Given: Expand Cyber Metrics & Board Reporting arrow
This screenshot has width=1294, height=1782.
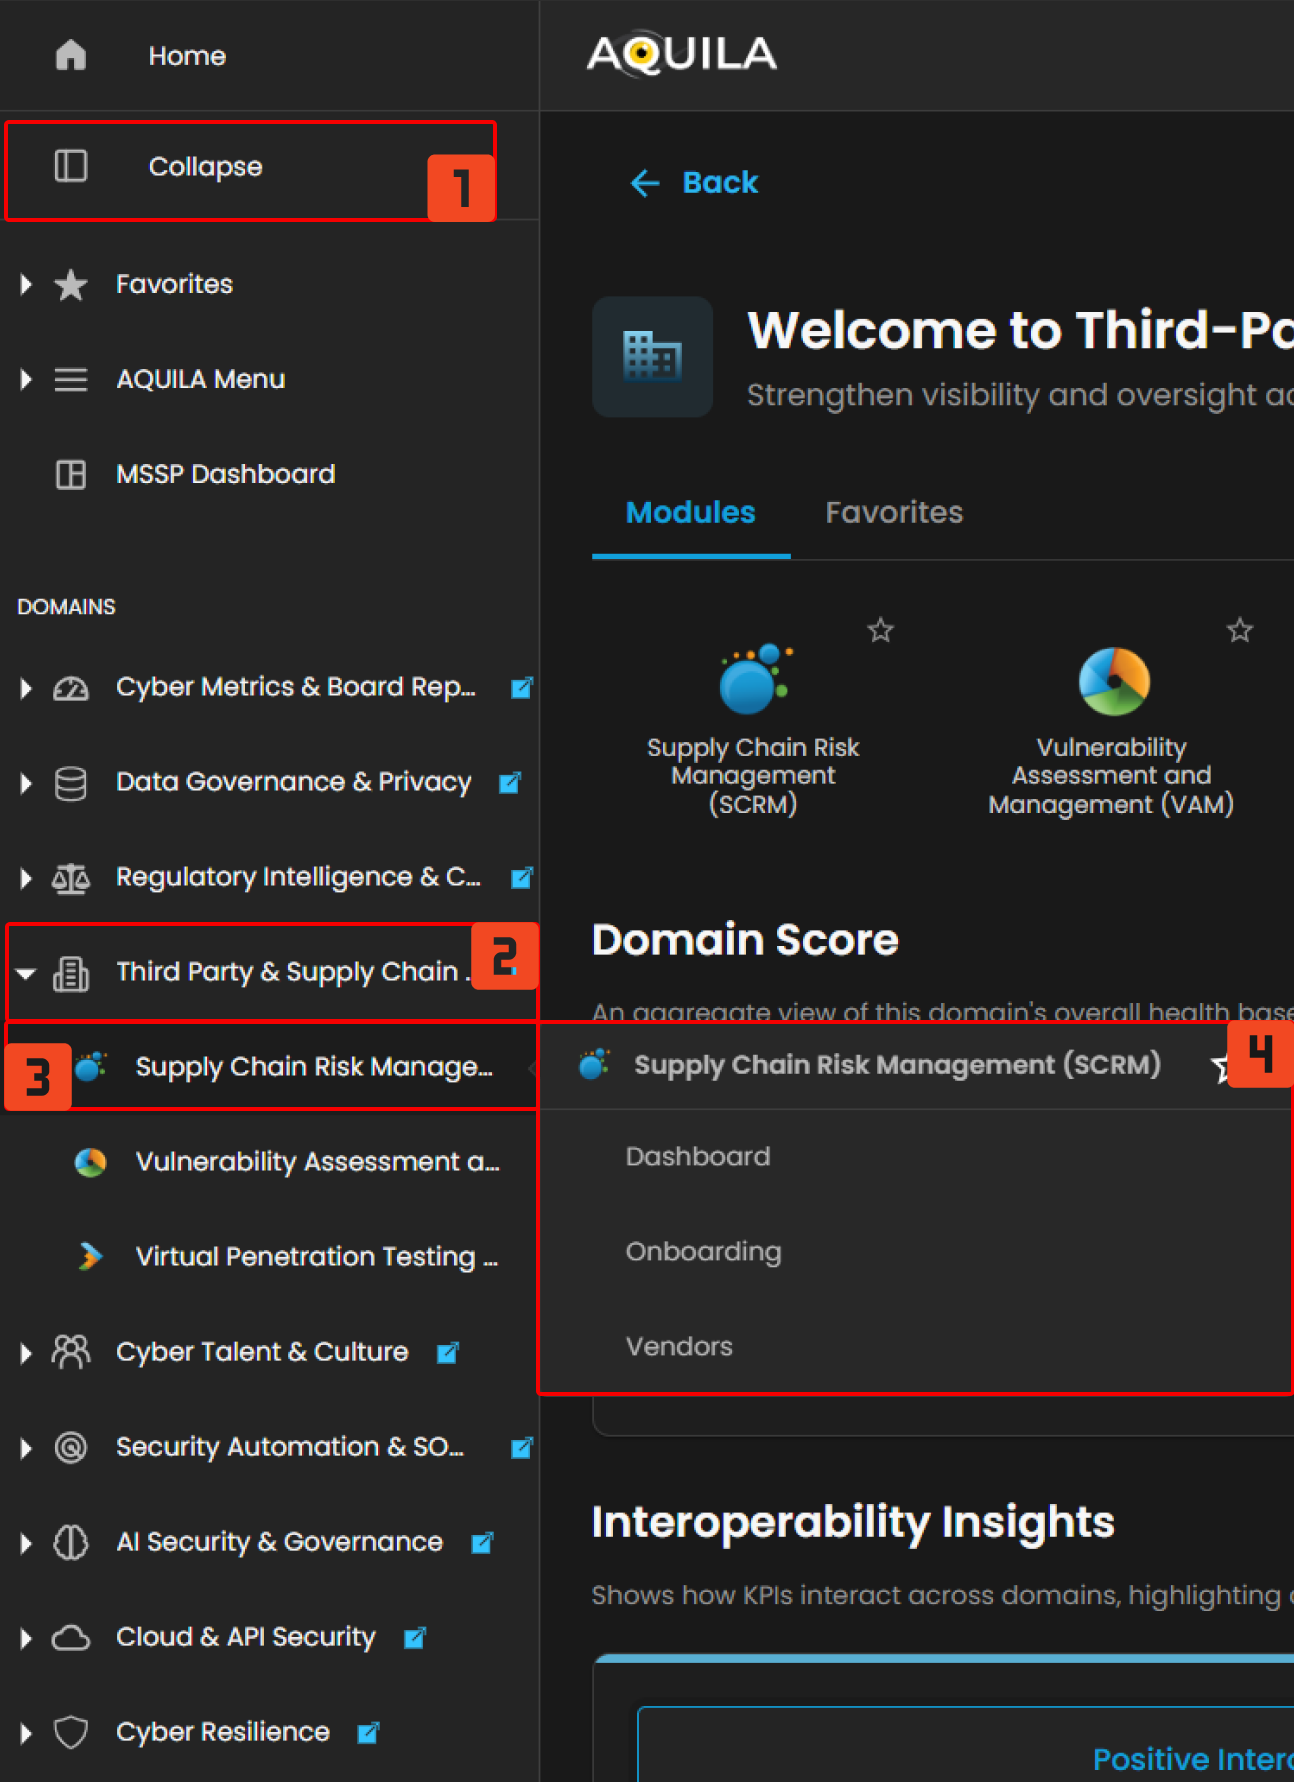Looking at the screenshot, I should click(x=26, y=687).
